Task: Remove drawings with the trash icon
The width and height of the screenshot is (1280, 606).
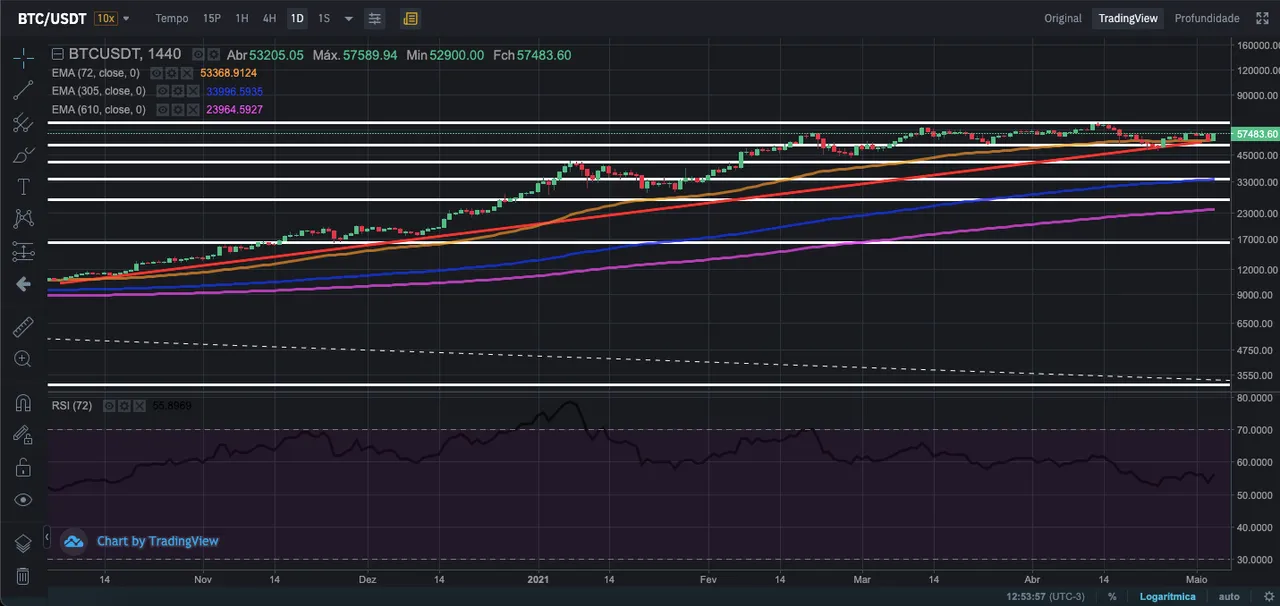Action: [x=23, y=576]
